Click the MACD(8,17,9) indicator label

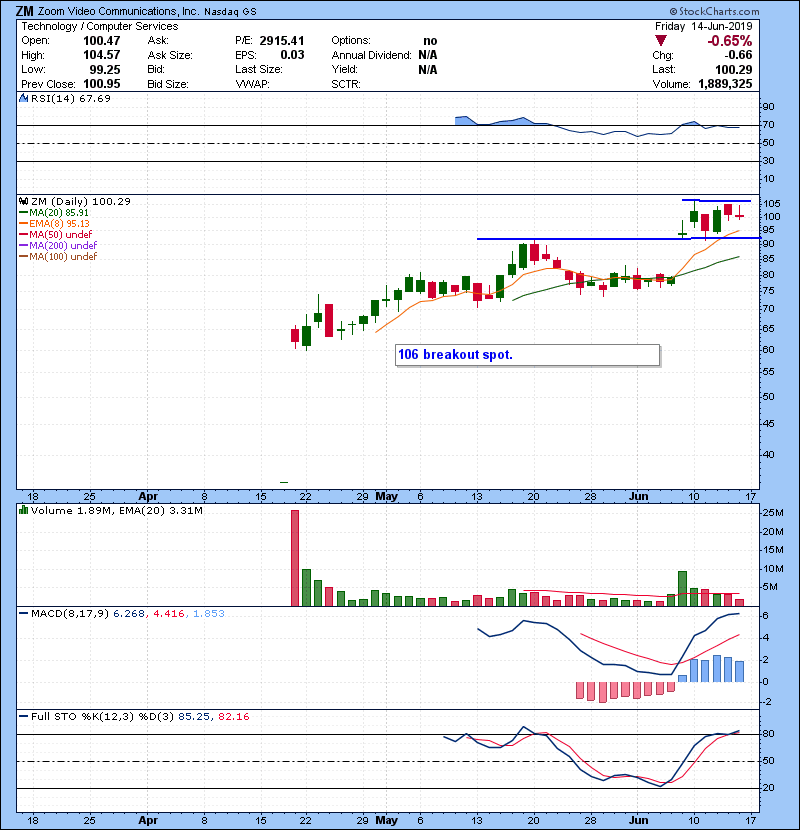69,614
